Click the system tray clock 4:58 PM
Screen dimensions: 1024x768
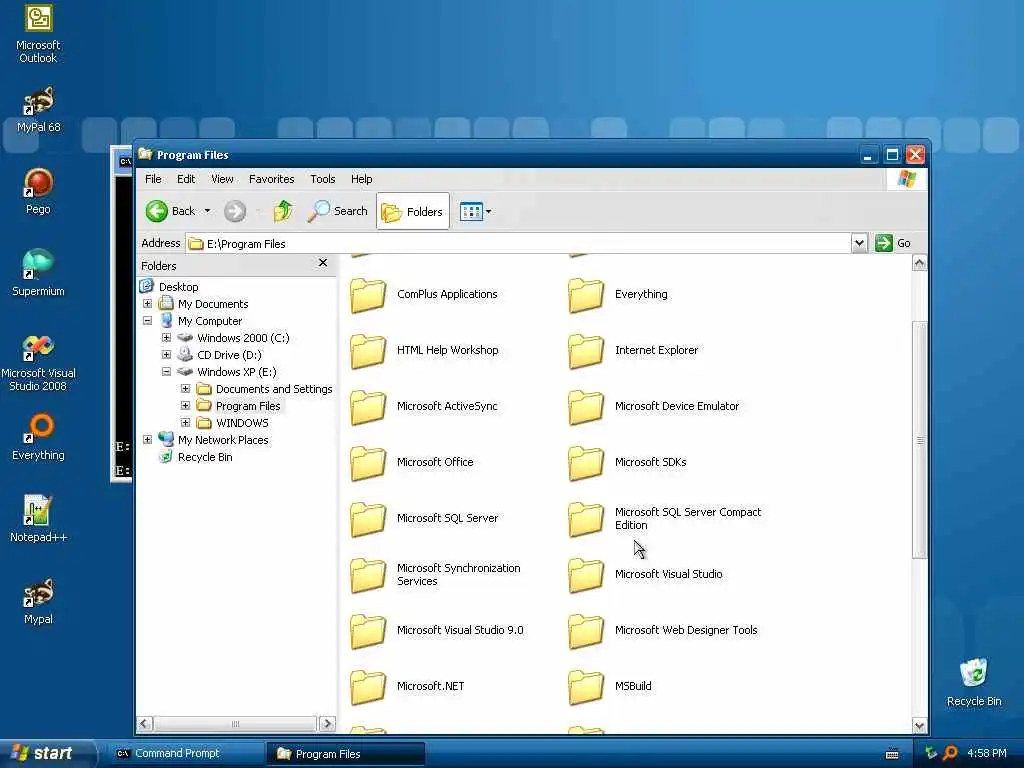(987, 753)
